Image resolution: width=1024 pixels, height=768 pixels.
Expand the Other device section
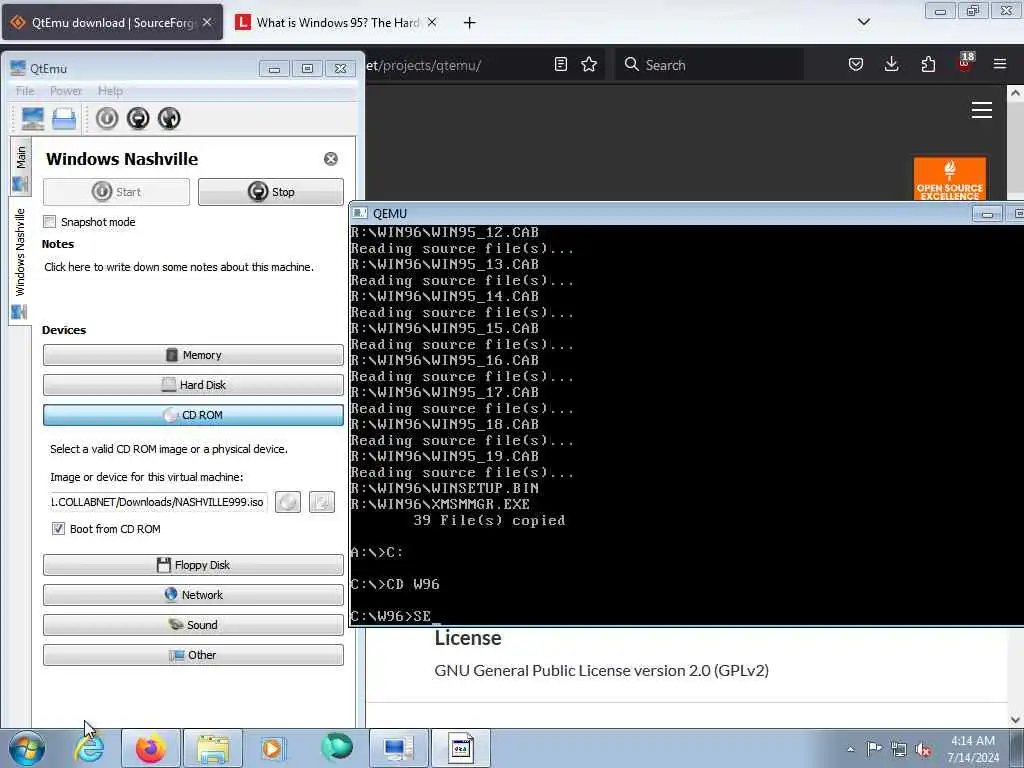click(193, 655)
